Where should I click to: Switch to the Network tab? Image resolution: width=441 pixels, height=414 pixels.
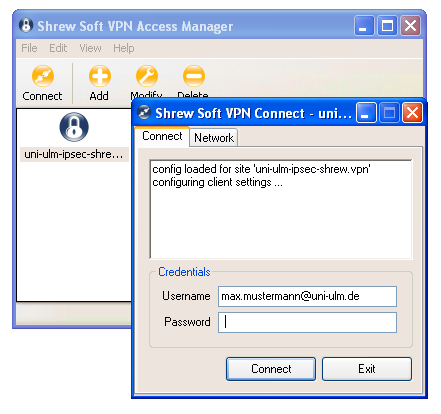[x=214, y=138]
